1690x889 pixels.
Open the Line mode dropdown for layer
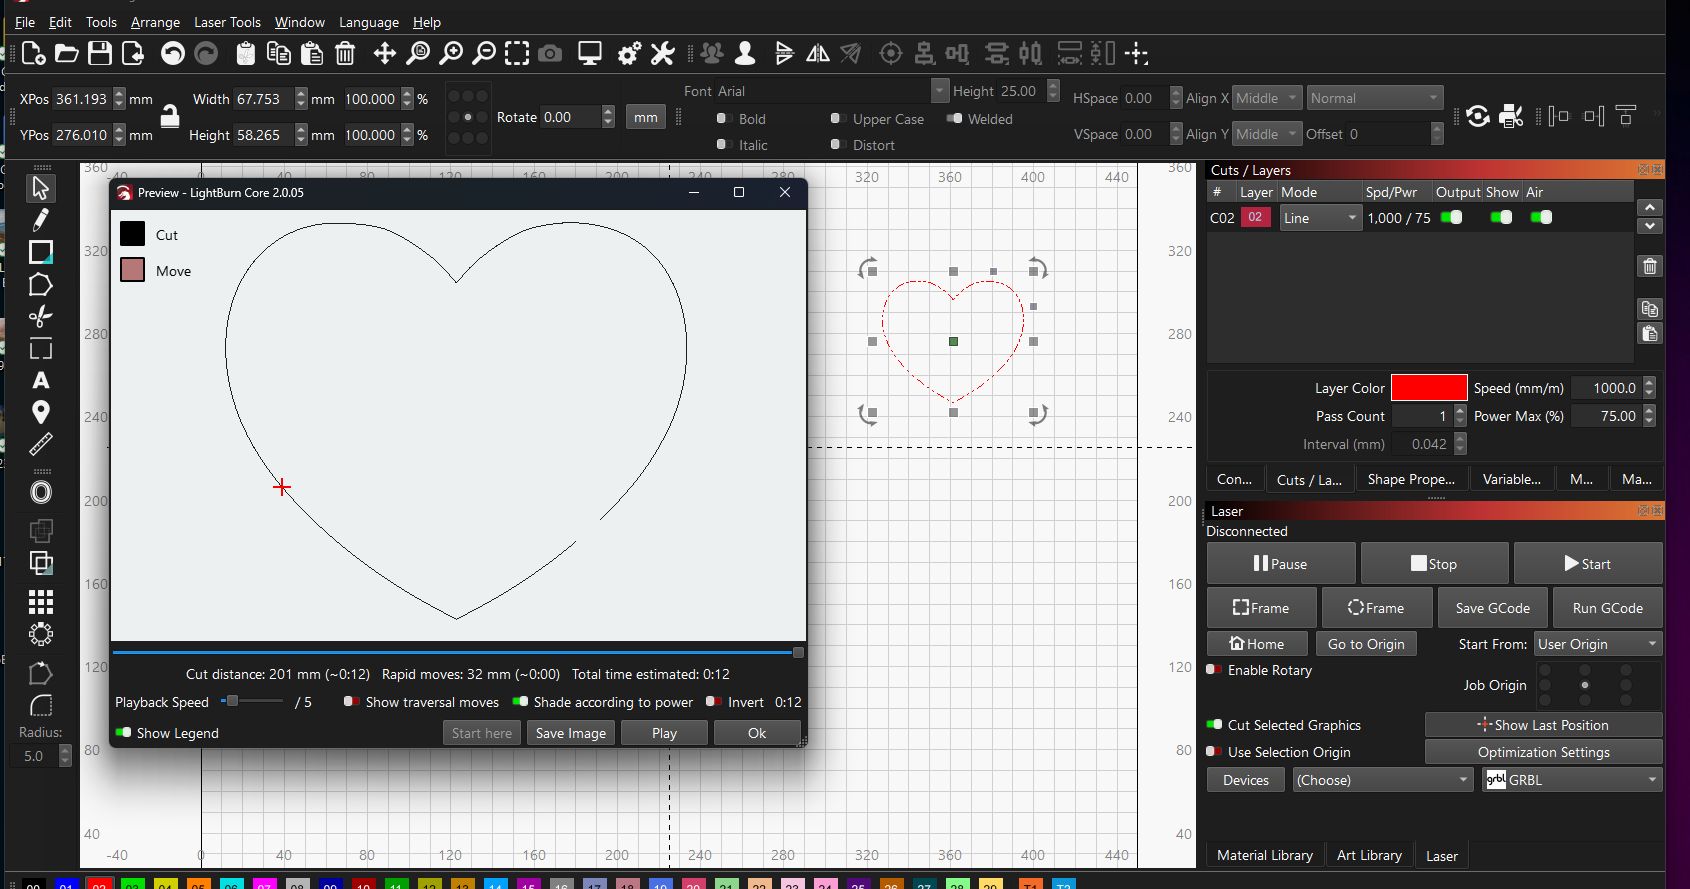[1320, 218]
